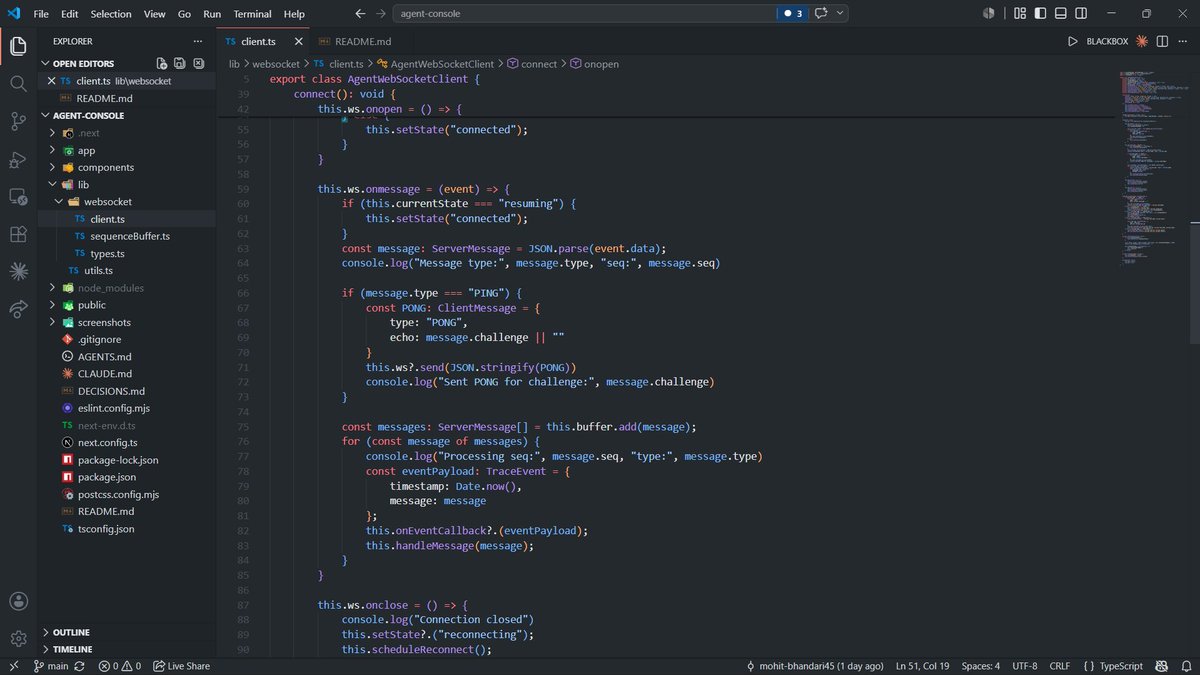This screenshot has width=1200, height=675.
Task: Click the Live Share status bar button
Action: tap(182, 666)
